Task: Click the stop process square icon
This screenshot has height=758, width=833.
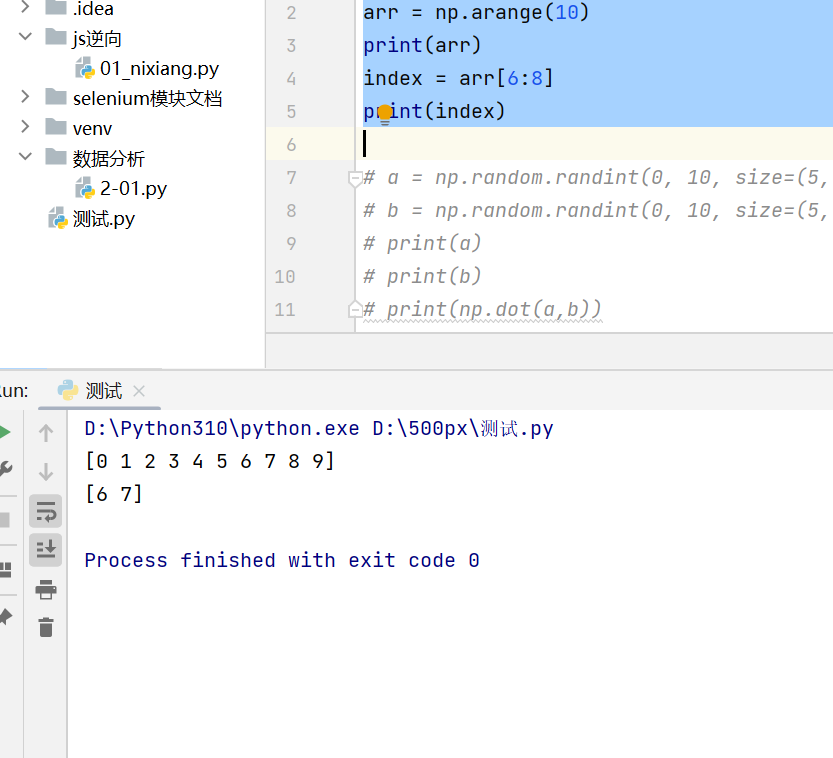Action: 5,519
